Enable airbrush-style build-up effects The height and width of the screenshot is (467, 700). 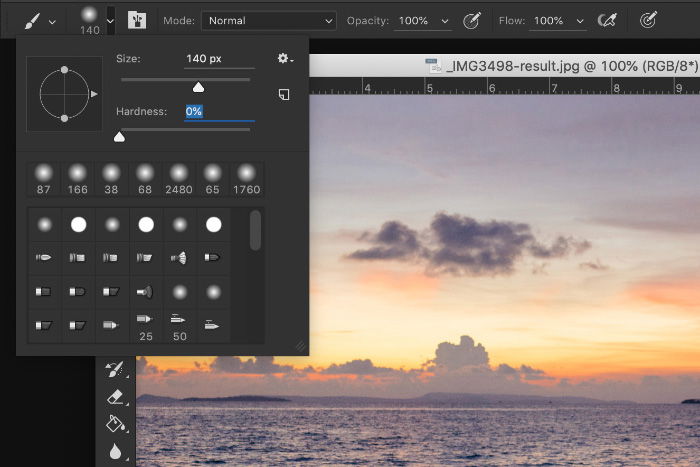[607, 20]
